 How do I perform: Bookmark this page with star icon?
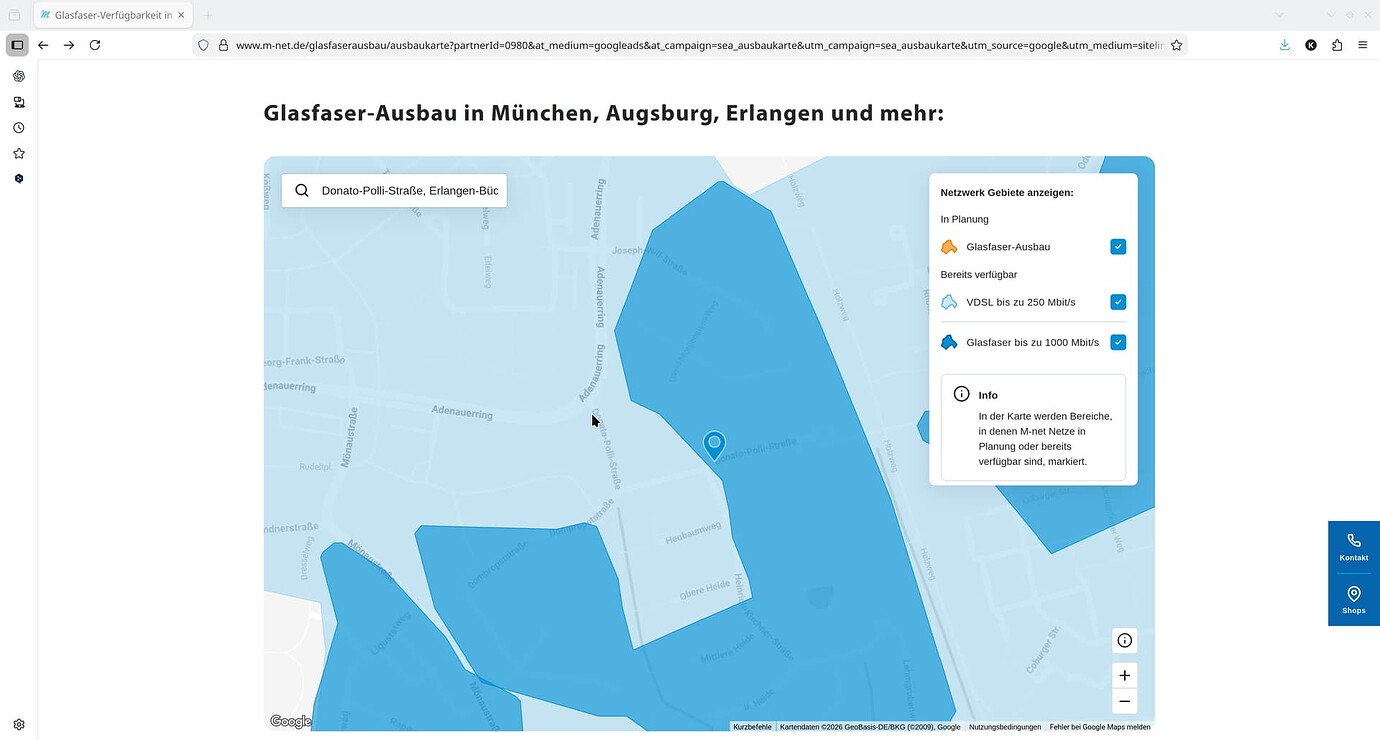tap(1176, 45)
